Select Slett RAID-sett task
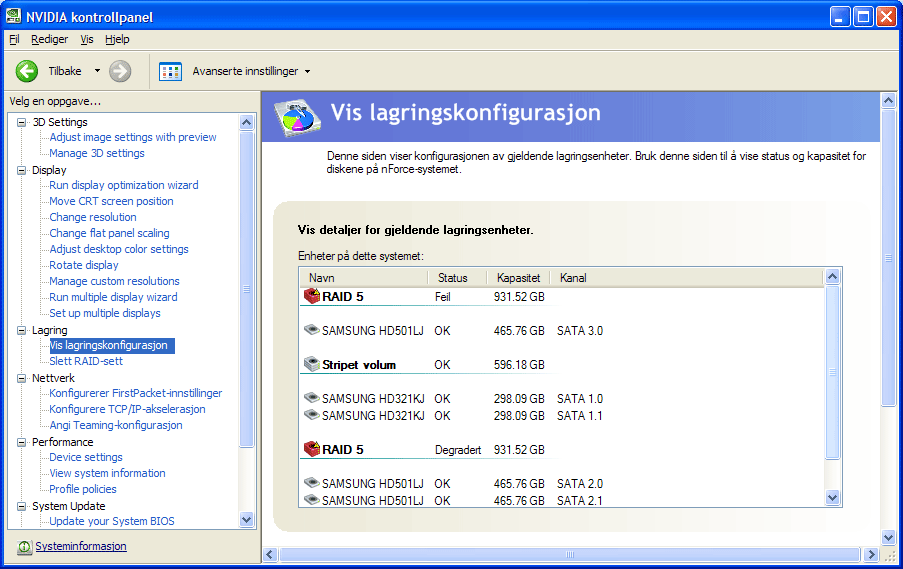 pos(86,361)
